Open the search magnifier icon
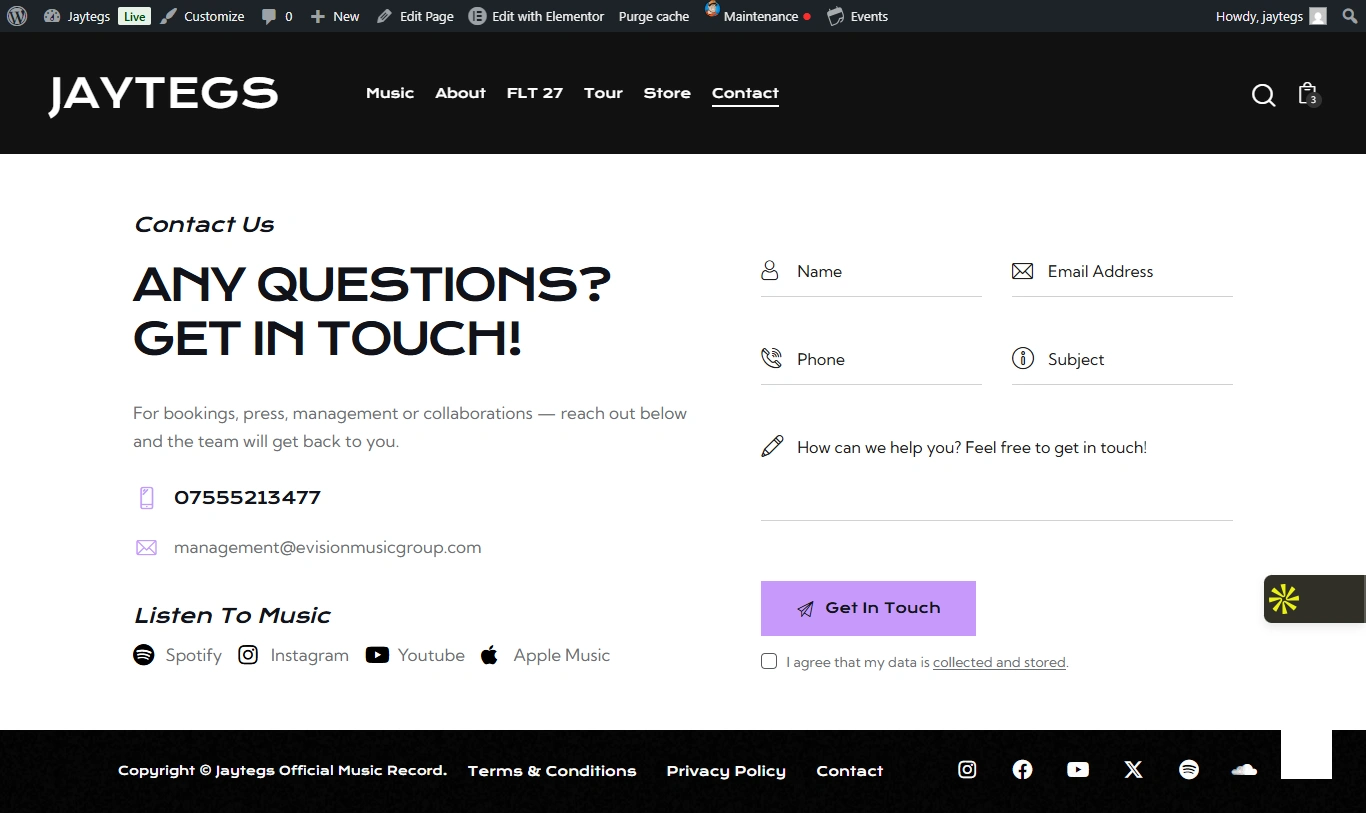This screenshot has height=813, width=1366. 1264,95
